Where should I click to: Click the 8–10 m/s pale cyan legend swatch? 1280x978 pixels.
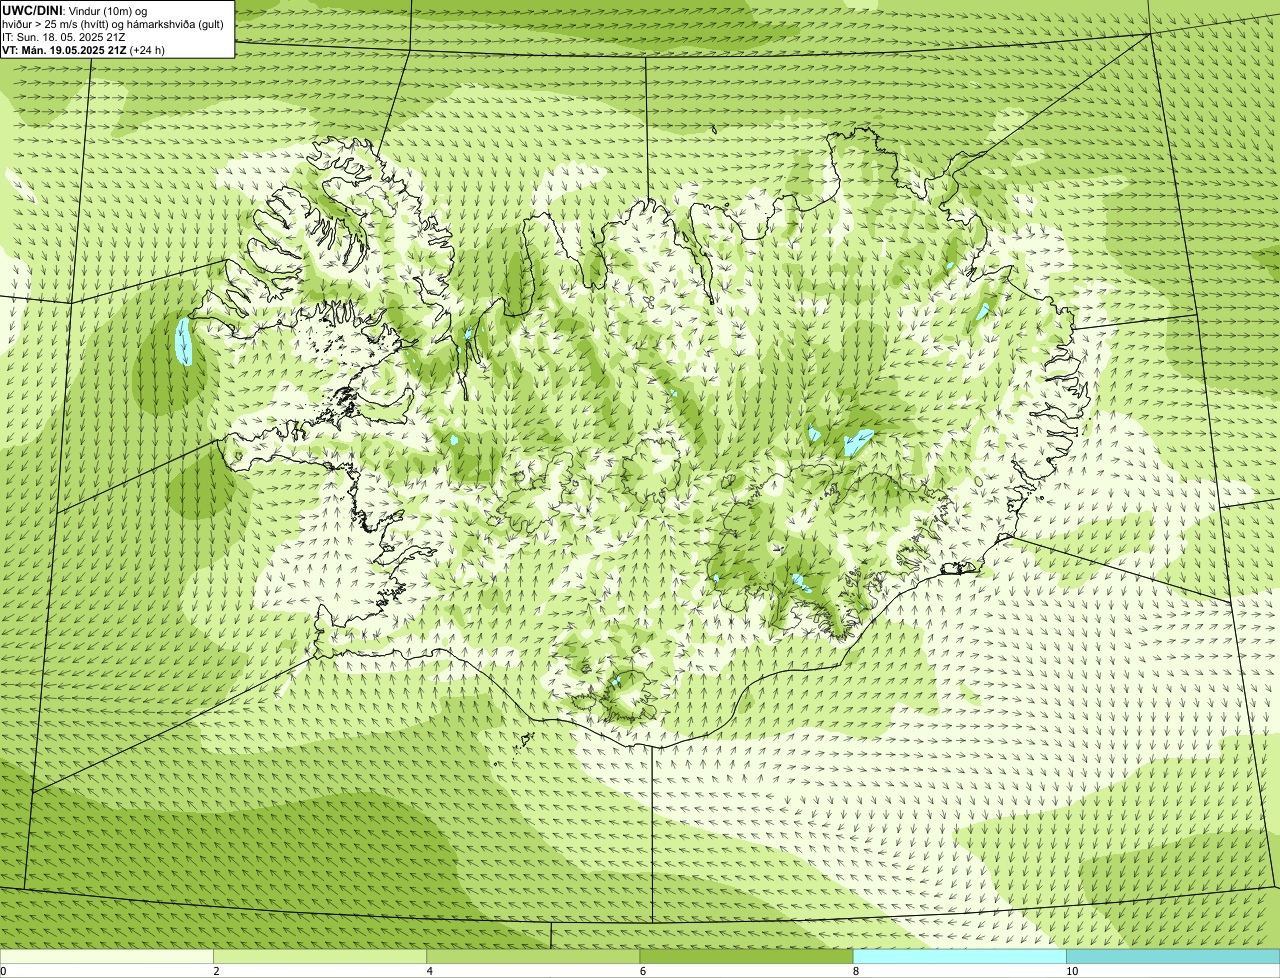coord(959,957)
